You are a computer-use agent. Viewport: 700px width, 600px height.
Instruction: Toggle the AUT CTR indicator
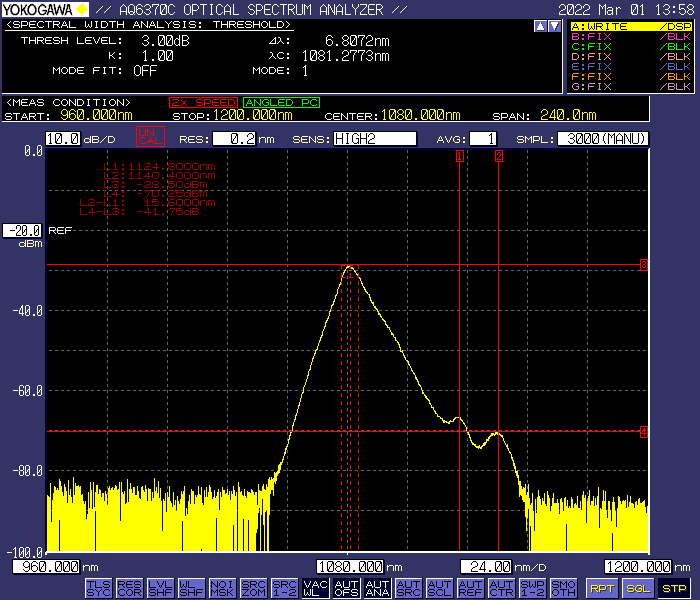tap(502, 588)
